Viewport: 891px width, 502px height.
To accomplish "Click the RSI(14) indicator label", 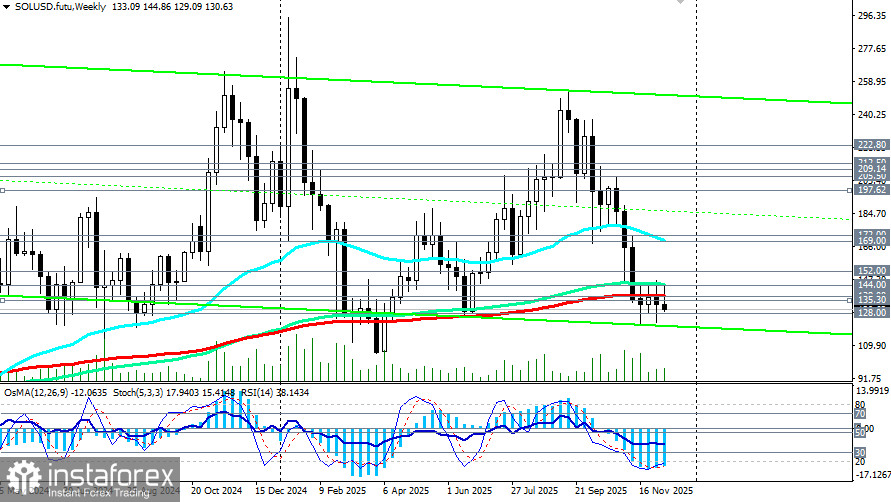I will pyautogui.click(x=274, y=392).
